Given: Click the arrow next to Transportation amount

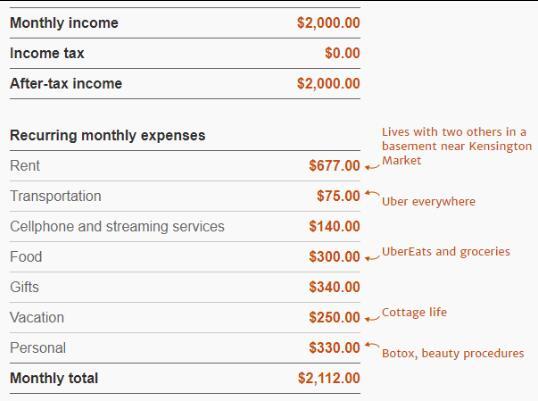Looking at the screenshot, I should click(x=372, y=193).
